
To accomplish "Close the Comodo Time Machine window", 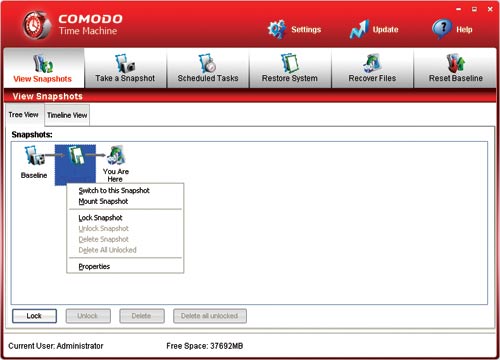I will tap(490, 9).
